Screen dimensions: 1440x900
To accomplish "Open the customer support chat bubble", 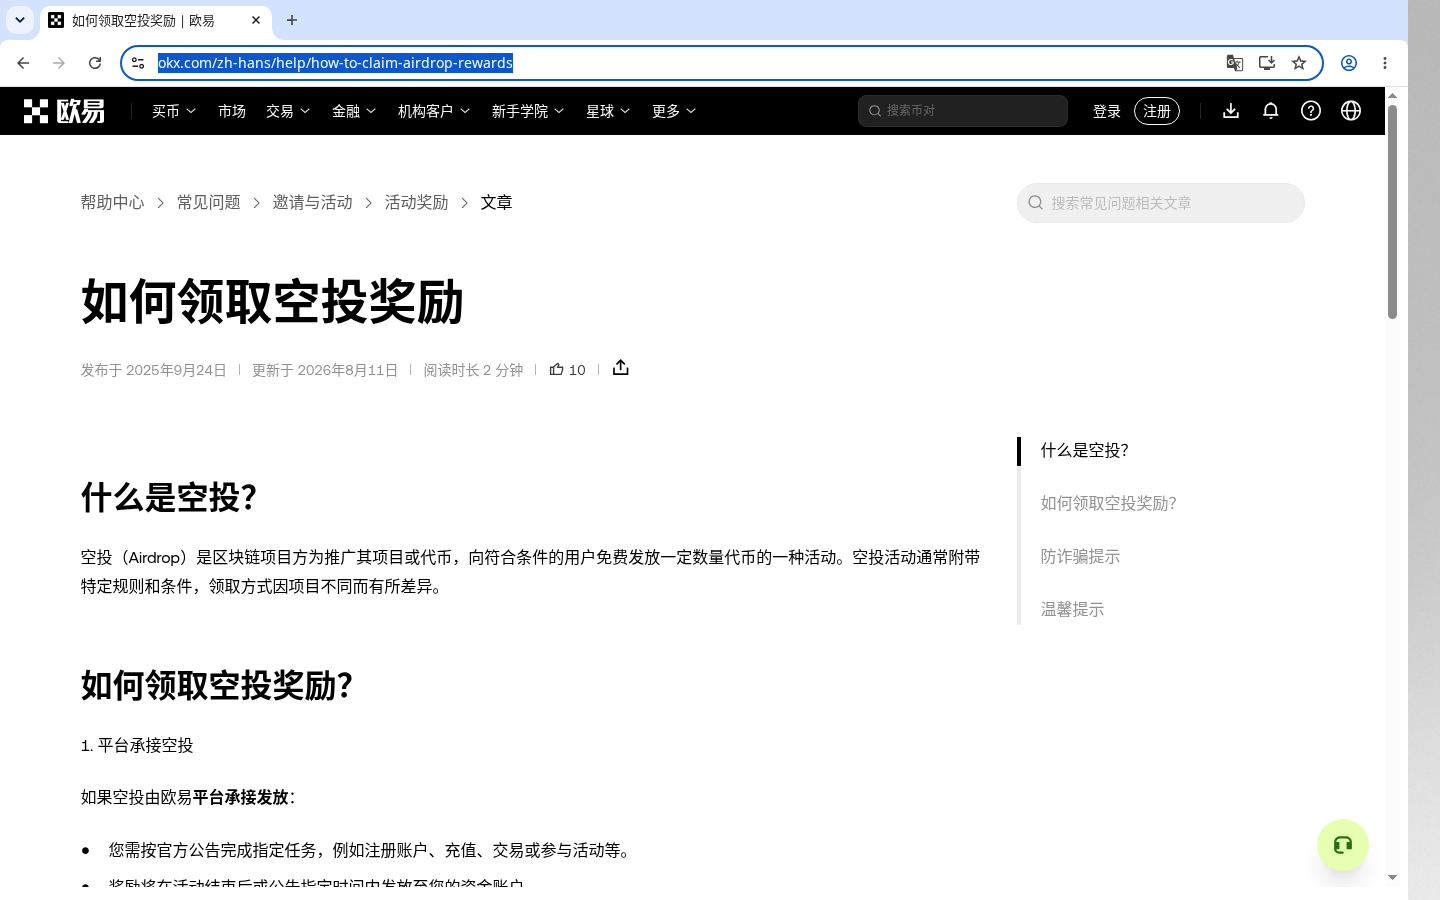I will coord(1343,845).
